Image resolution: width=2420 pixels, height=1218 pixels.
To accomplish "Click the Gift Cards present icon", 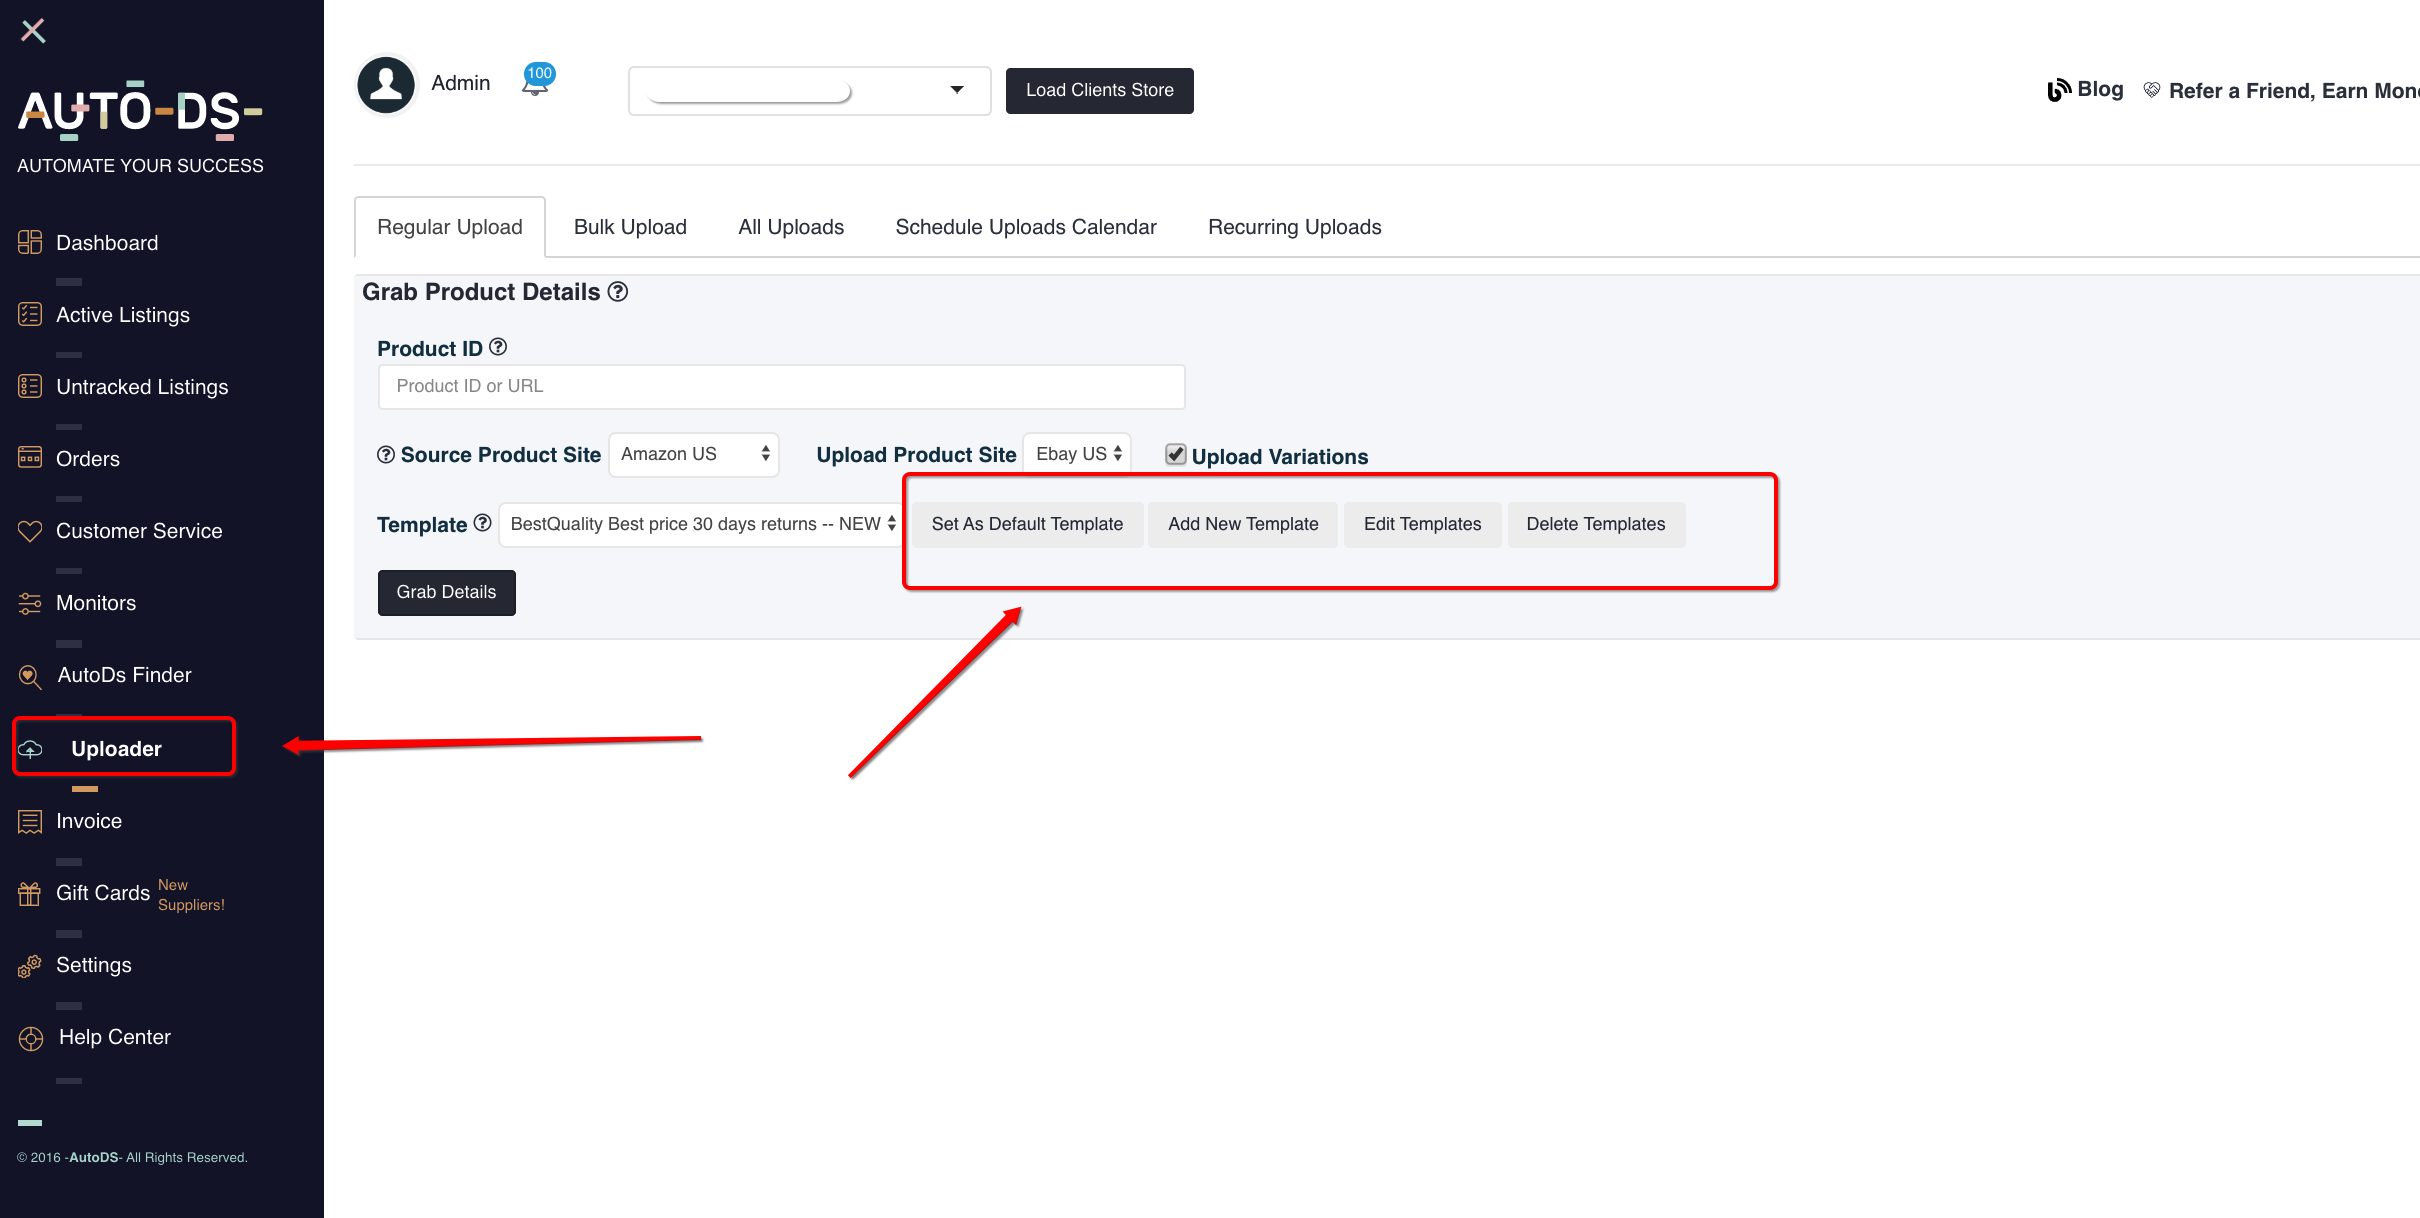I will [30, 893].
